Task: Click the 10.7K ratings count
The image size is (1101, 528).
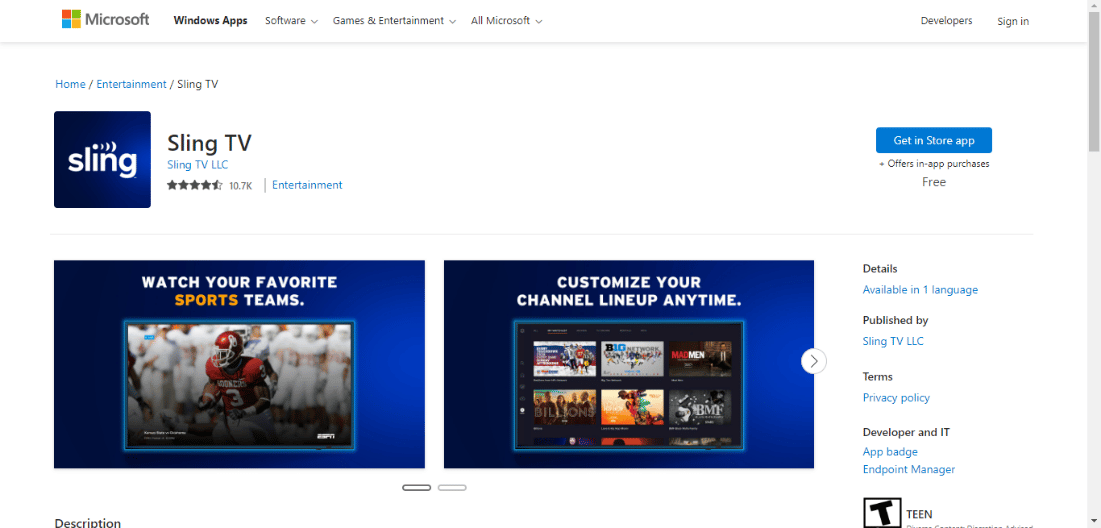Action: click(x=240, y=186)
